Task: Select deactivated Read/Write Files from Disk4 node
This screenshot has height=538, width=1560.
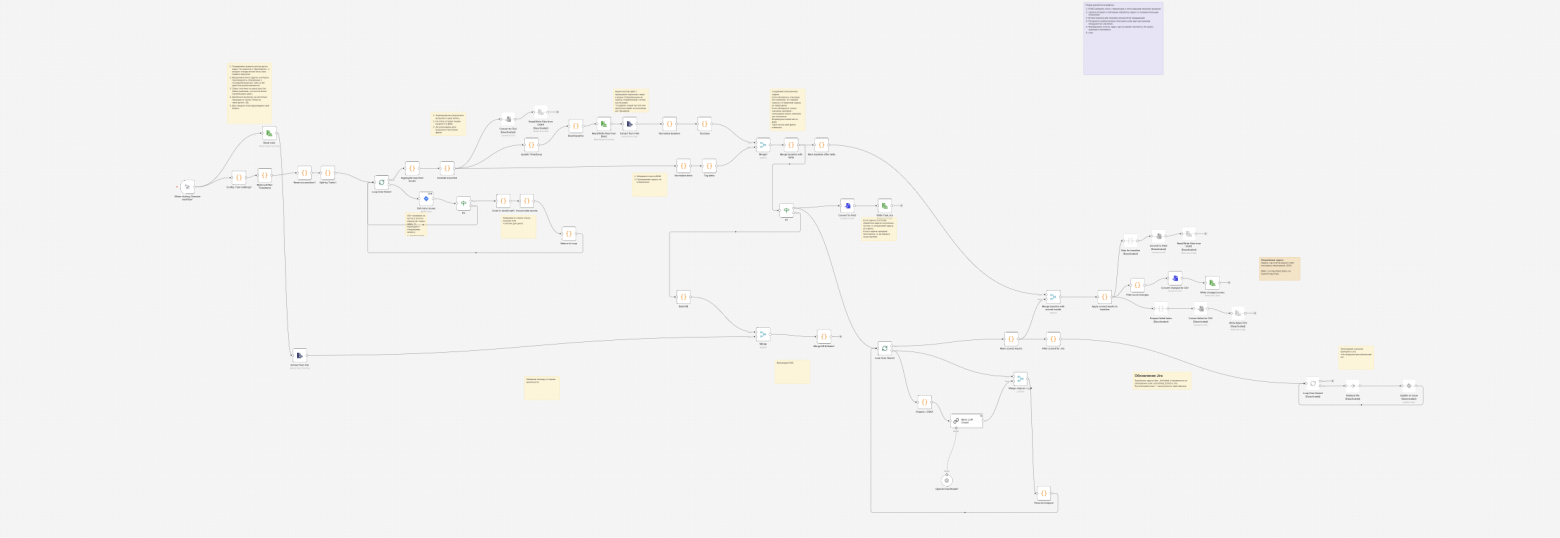Action: click(541, 113)
